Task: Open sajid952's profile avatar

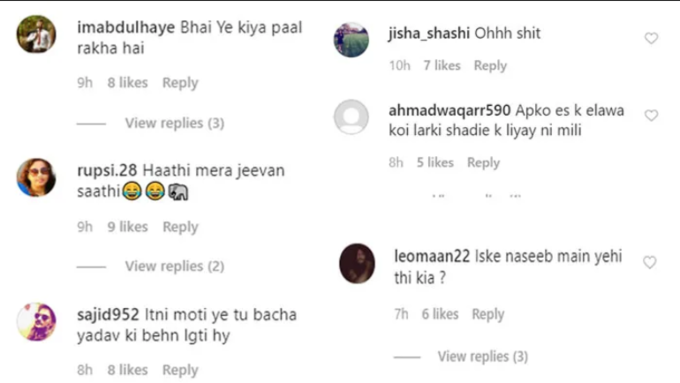Action: (x=36, y=321)
